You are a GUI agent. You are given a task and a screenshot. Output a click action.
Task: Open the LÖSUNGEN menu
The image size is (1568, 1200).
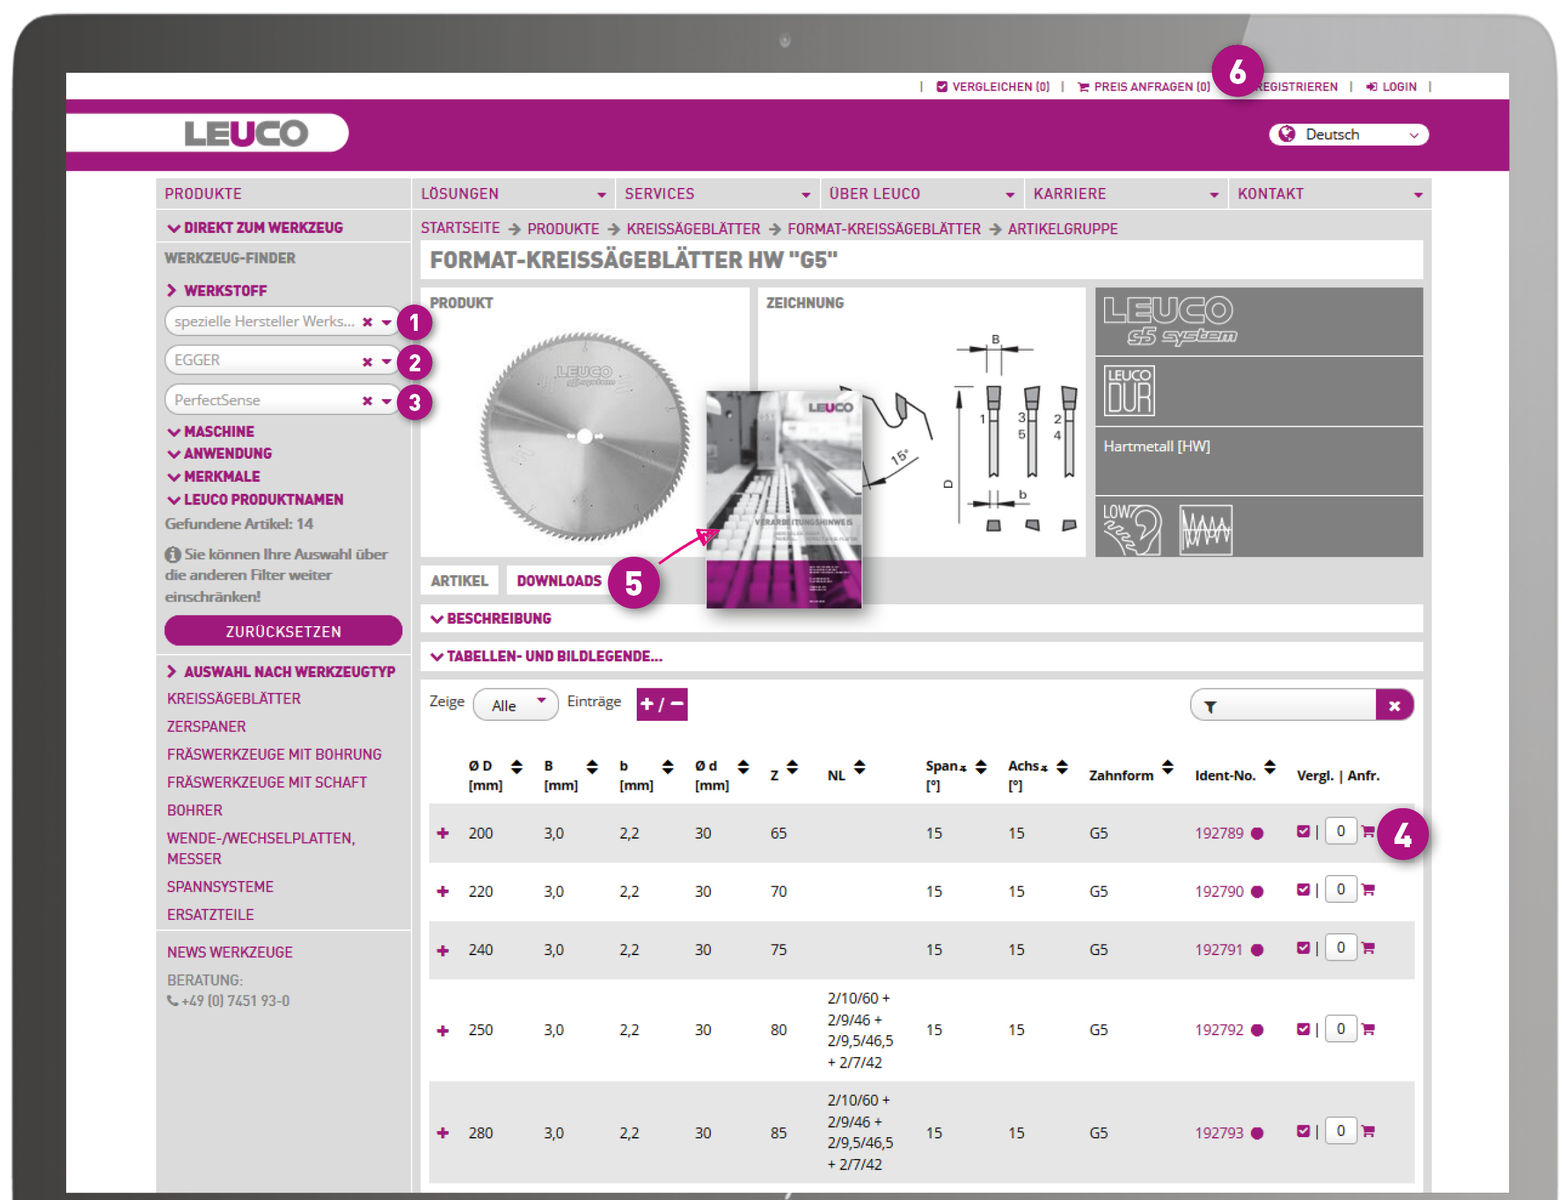pyautogui.click(x=513, y=194)
